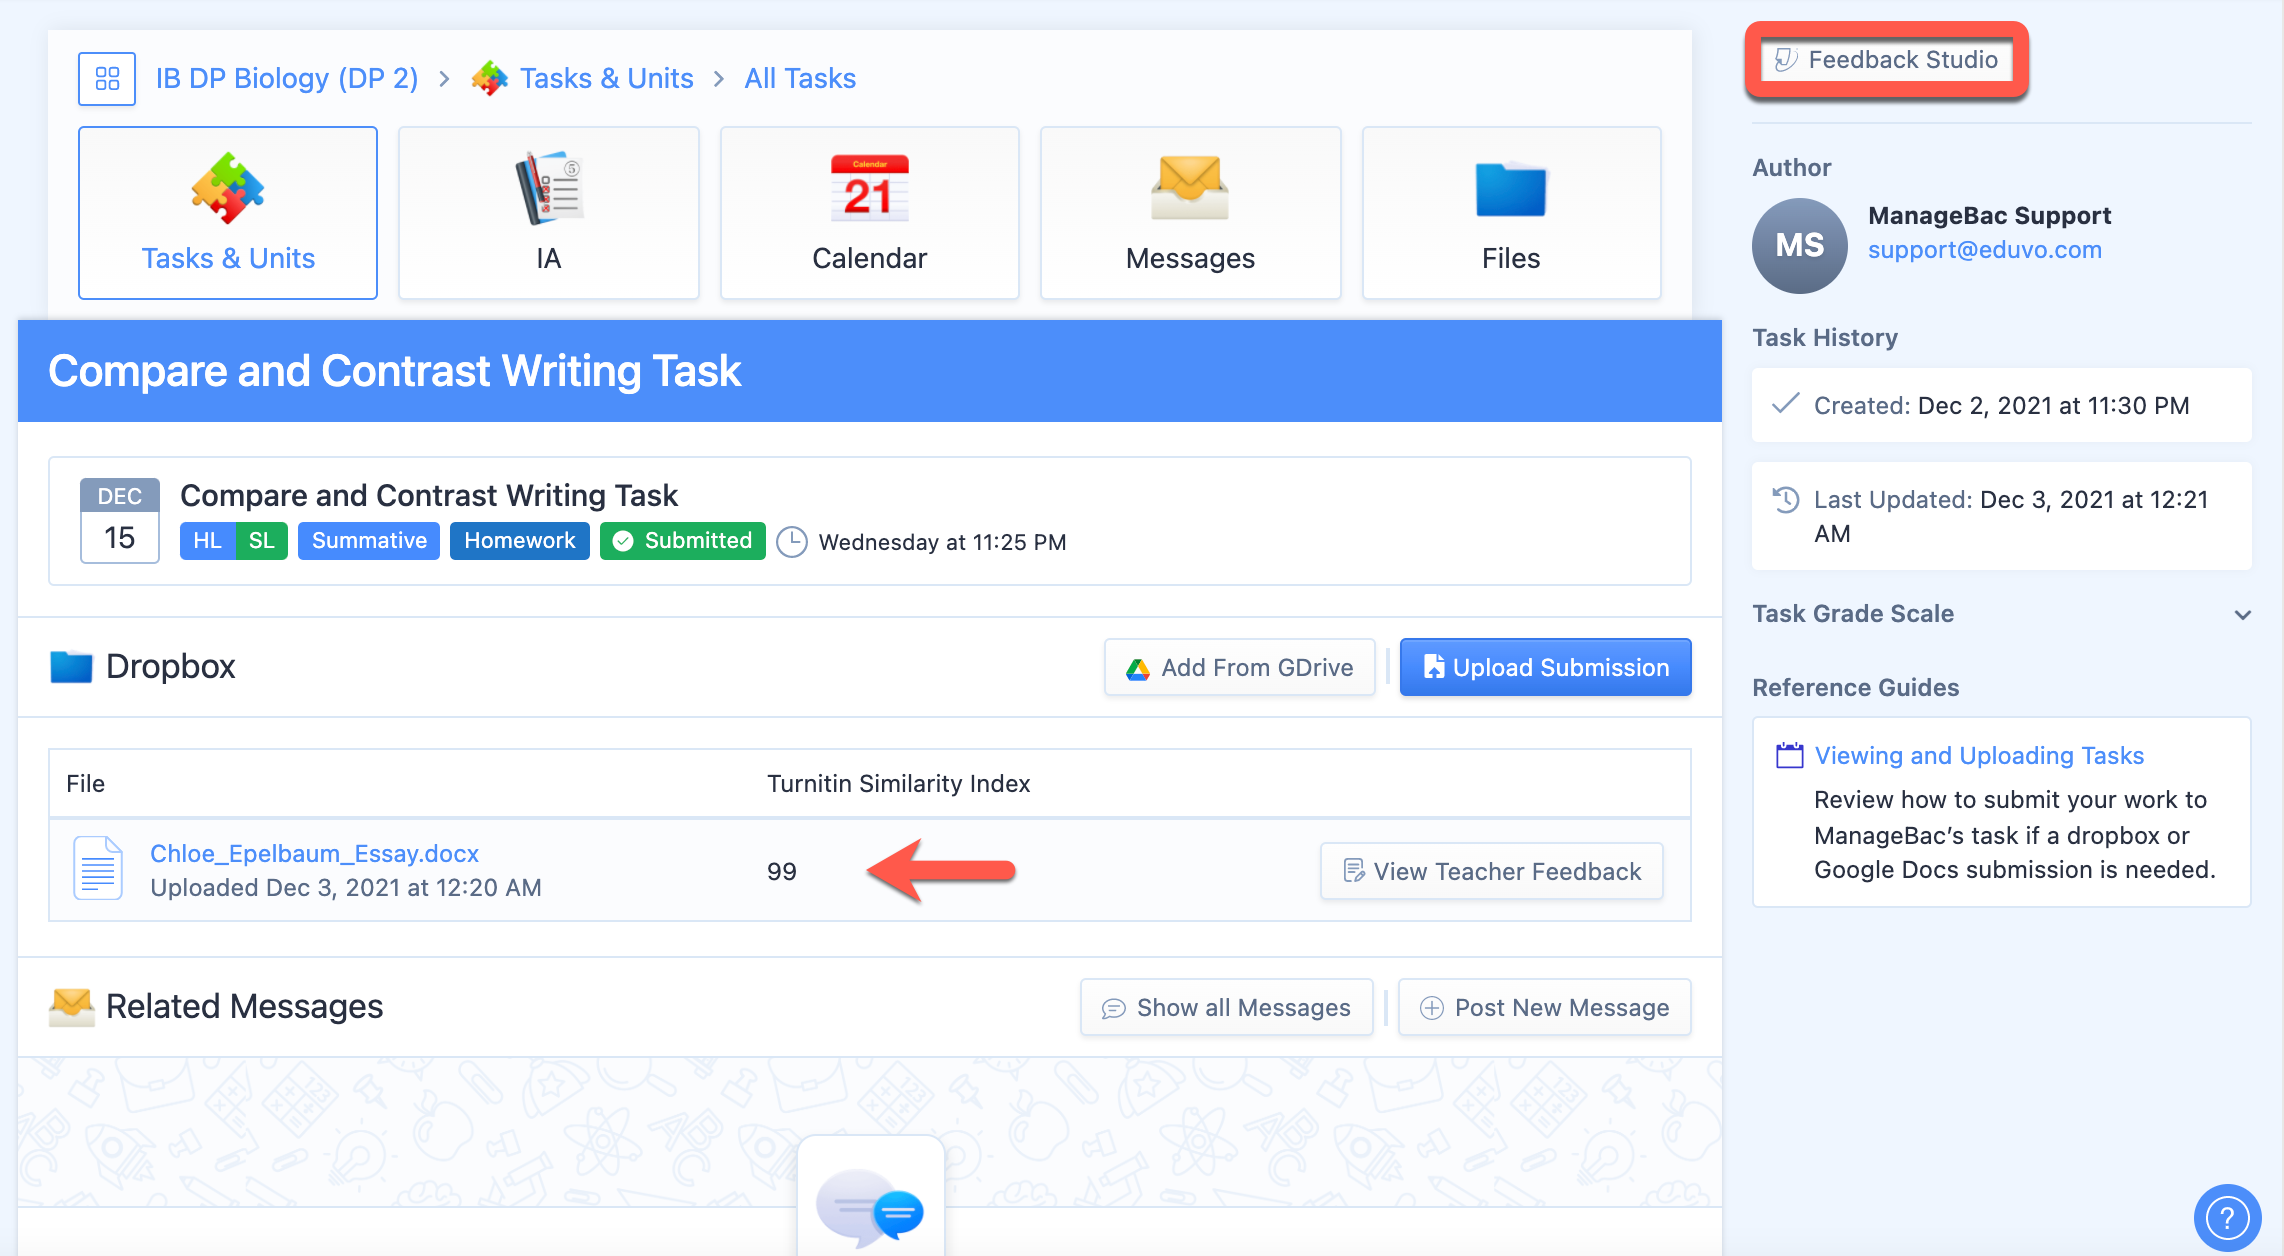This screenshot has width=2284, height=1256.
Task: Open Chloe_Epelbaum_Essay.docx file link
Action: pos(314,854)
